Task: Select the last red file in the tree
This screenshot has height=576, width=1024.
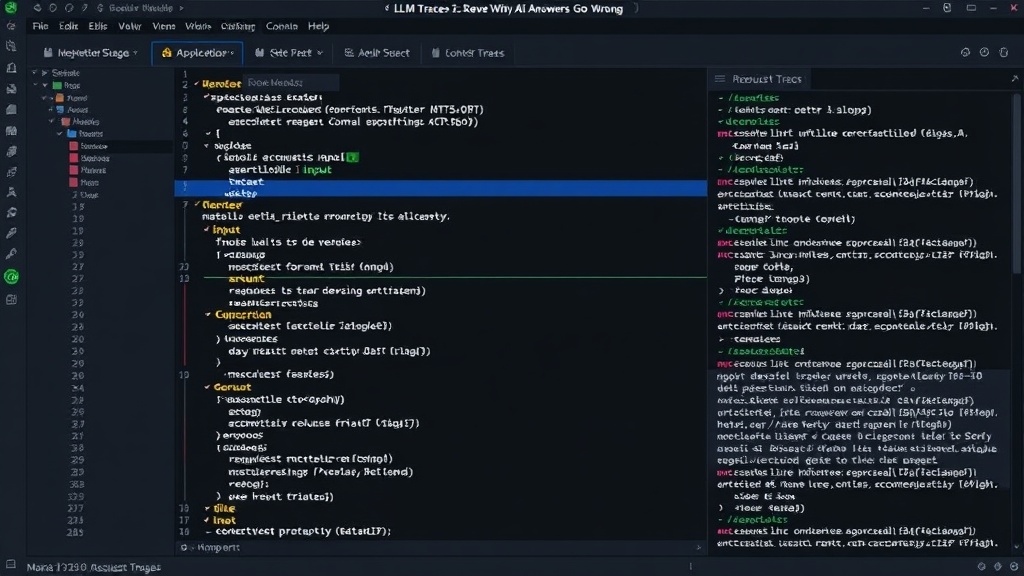Action: [x=74, y=183]
